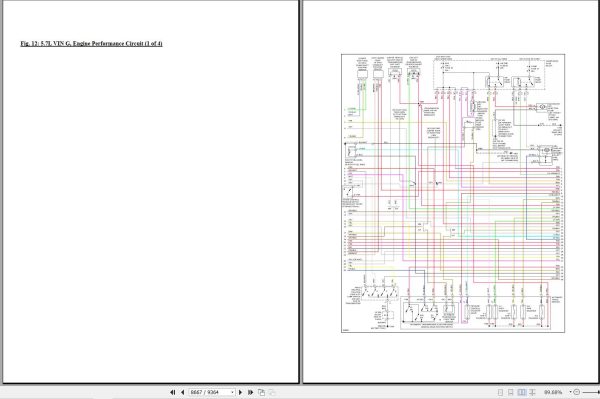The height and width of the screenshot is (399, 600).
Task: Click the 89.68% zoom value
Action: point(553,392)
